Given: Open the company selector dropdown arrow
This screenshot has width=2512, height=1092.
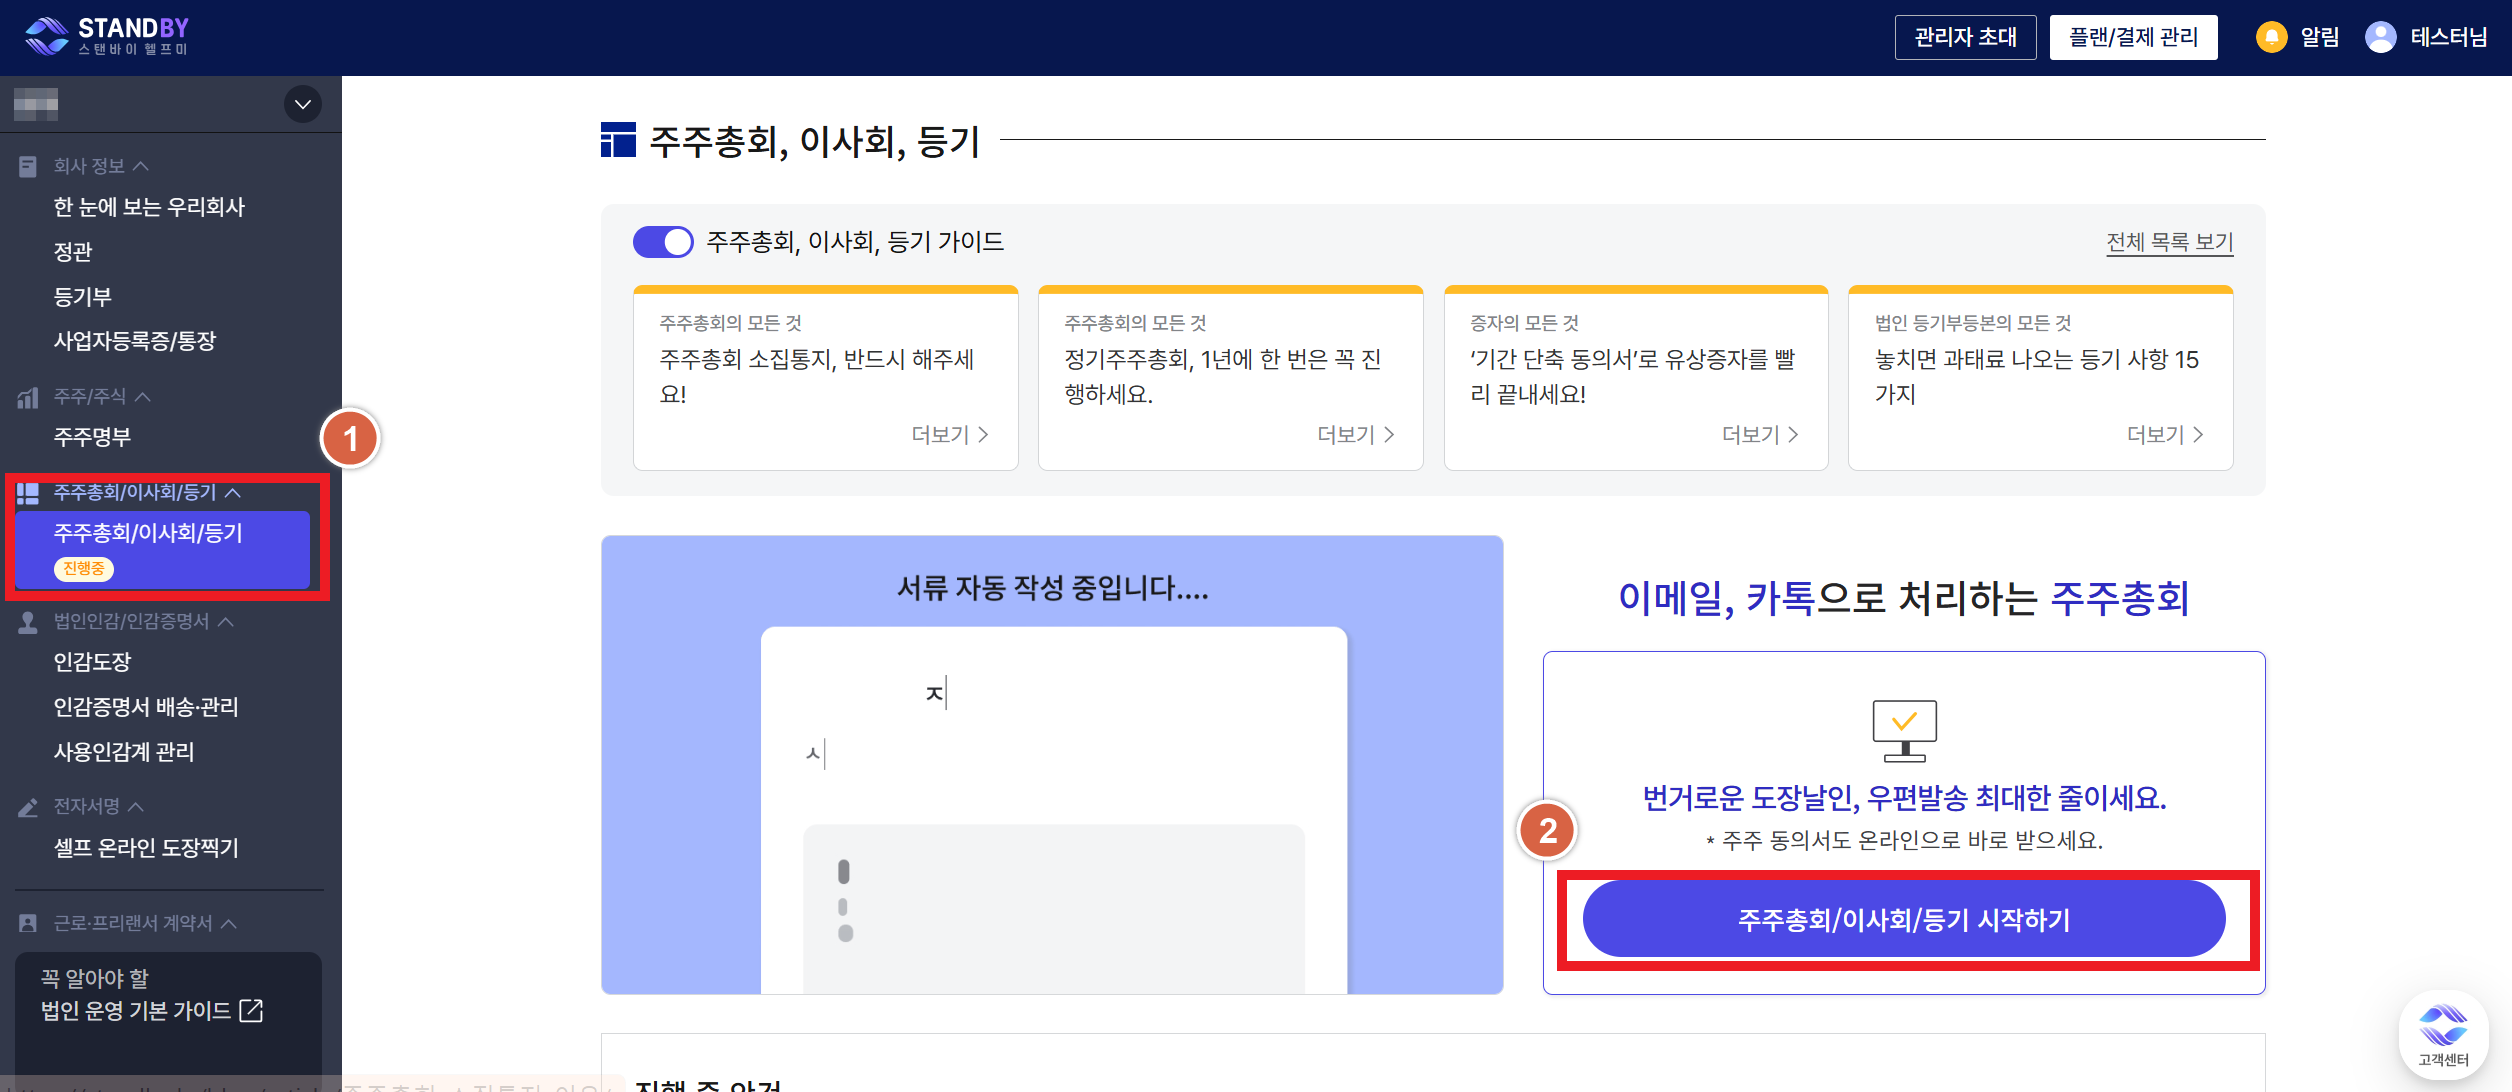Looking at the screenshot, I should click(303, 104).
